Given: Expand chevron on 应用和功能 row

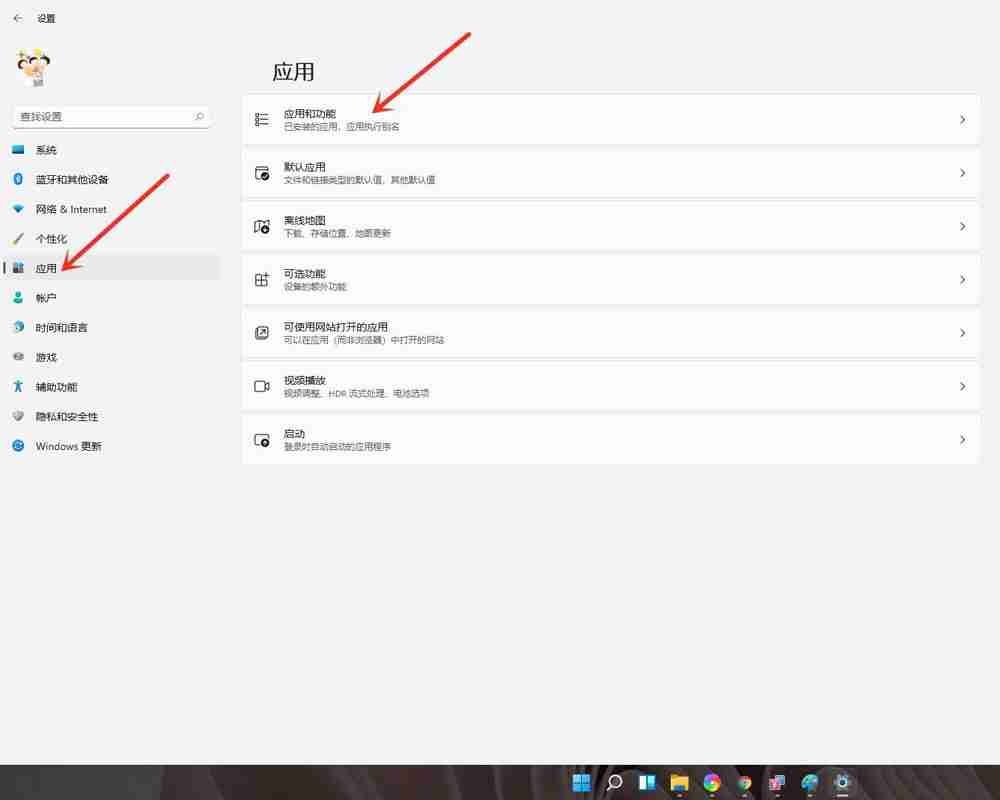Looking at the screenshot, I should (962, 120).
